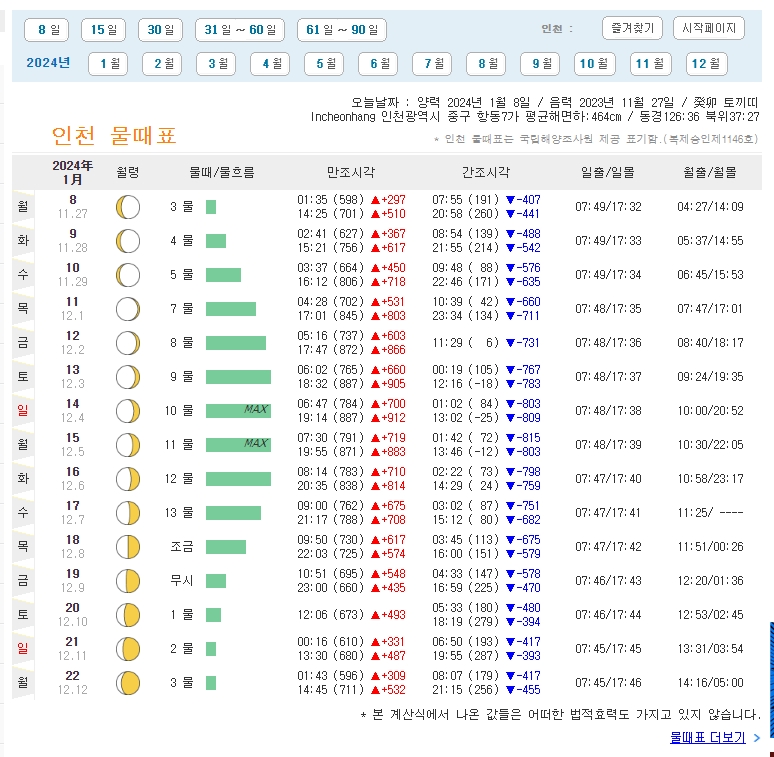Click the date 14 lunar 12.4
Screen dimensions: 774x757
tap(73, 411)
